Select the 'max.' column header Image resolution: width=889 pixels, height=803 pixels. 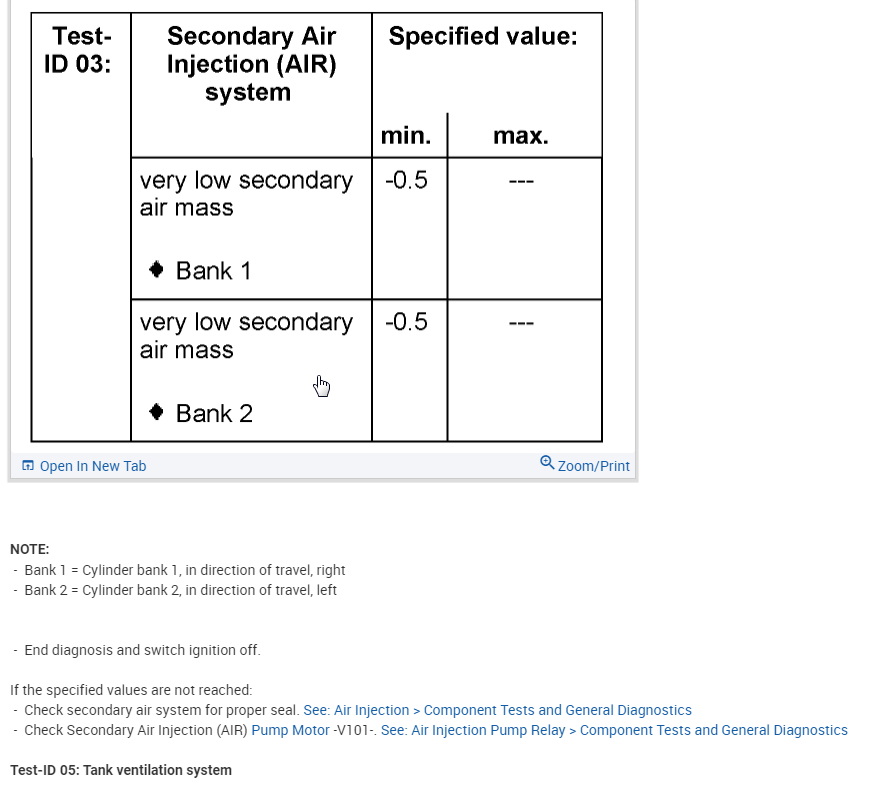click(521, 136)
